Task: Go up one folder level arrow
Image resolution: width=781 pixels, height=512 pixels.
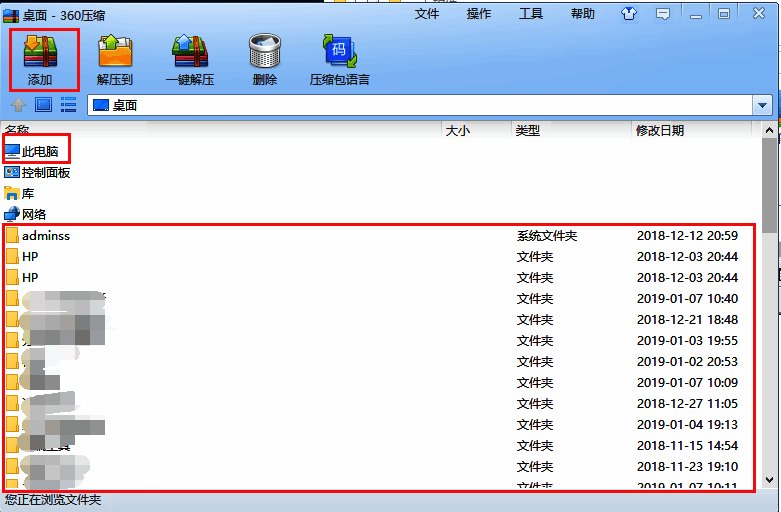Action: click(18, 105)
